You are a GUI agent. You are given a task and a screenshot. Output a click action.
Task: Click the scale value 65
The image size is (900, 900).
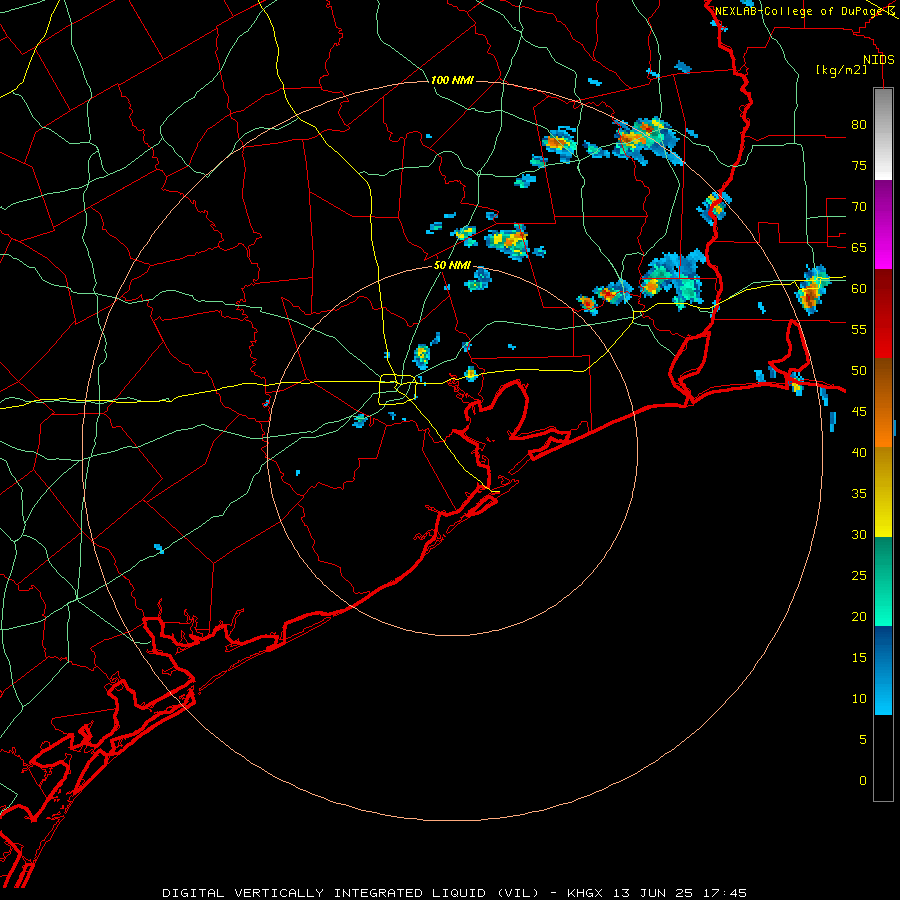point(859,247)
